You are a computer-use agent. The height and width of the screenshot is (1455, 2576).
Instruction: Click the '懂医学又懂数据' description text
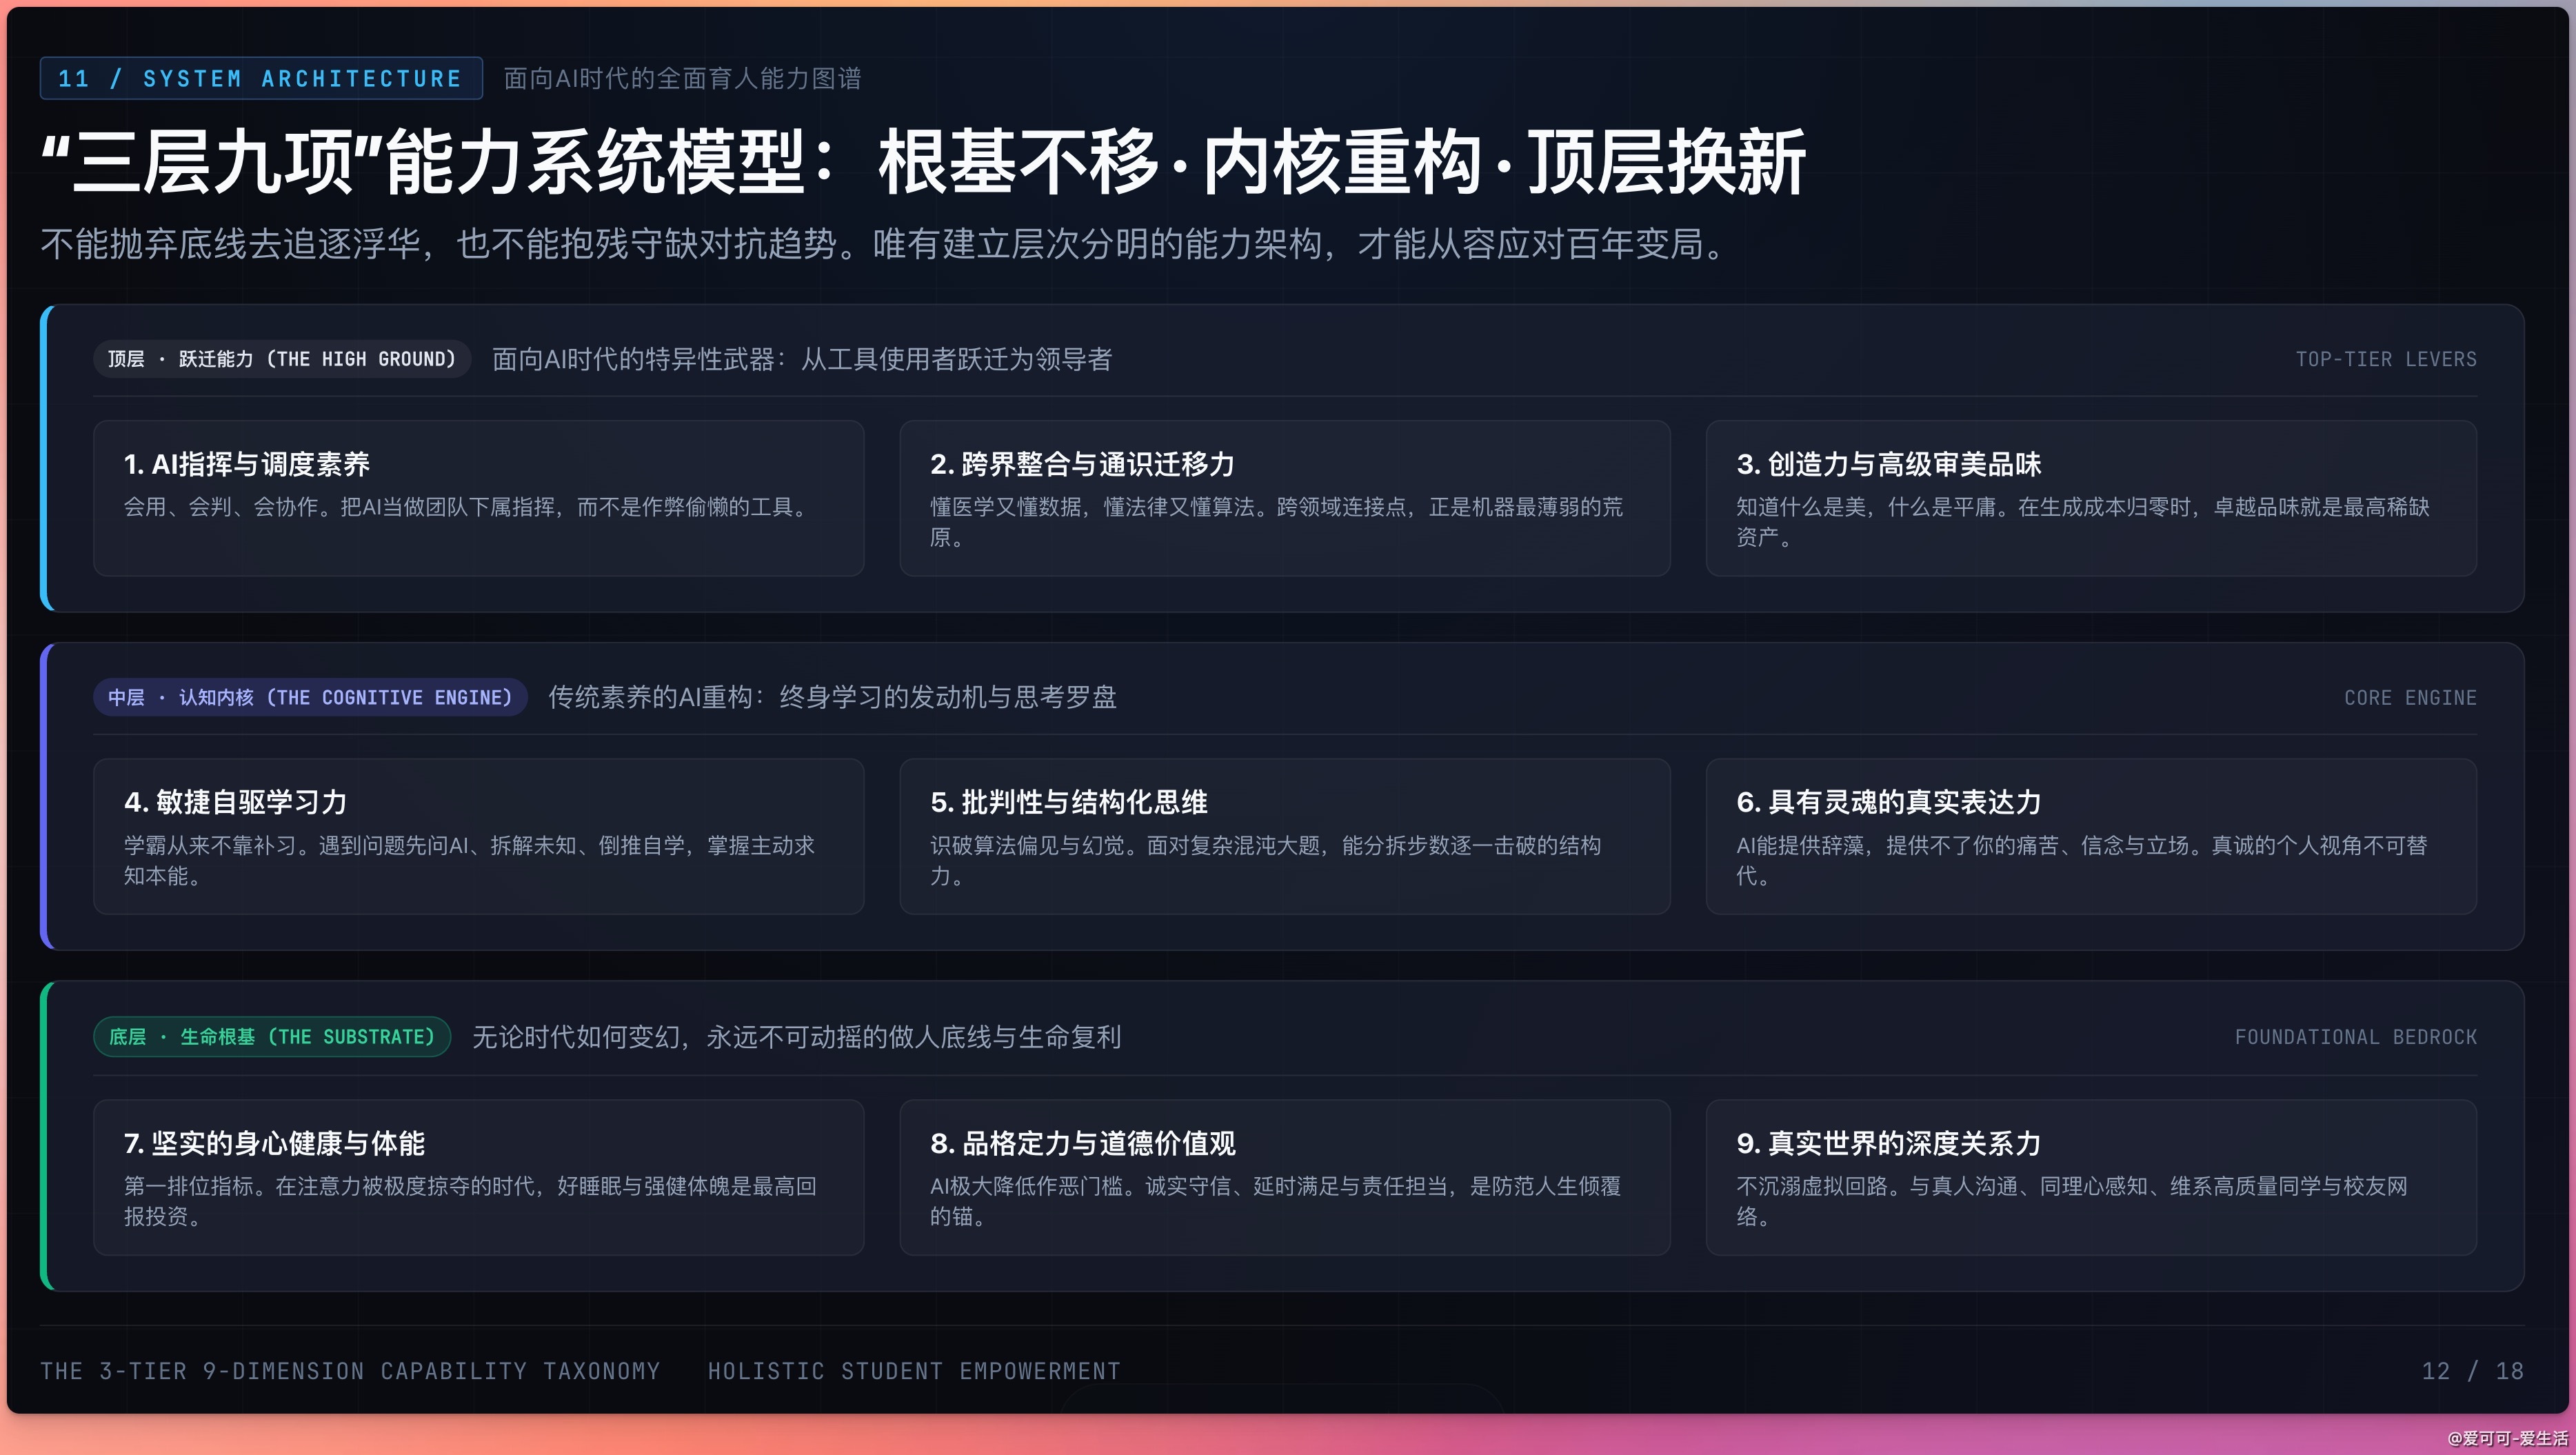[1277, 522]
